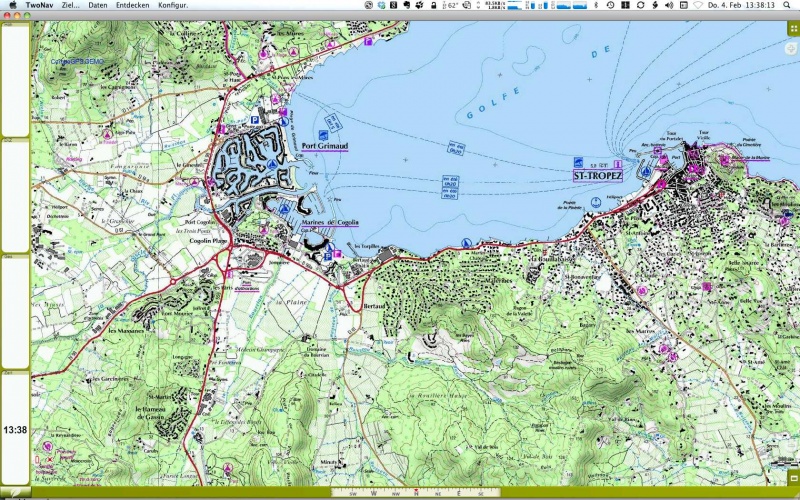Click the blue diving icon left of Port Grimaud label

pos(322,135)
